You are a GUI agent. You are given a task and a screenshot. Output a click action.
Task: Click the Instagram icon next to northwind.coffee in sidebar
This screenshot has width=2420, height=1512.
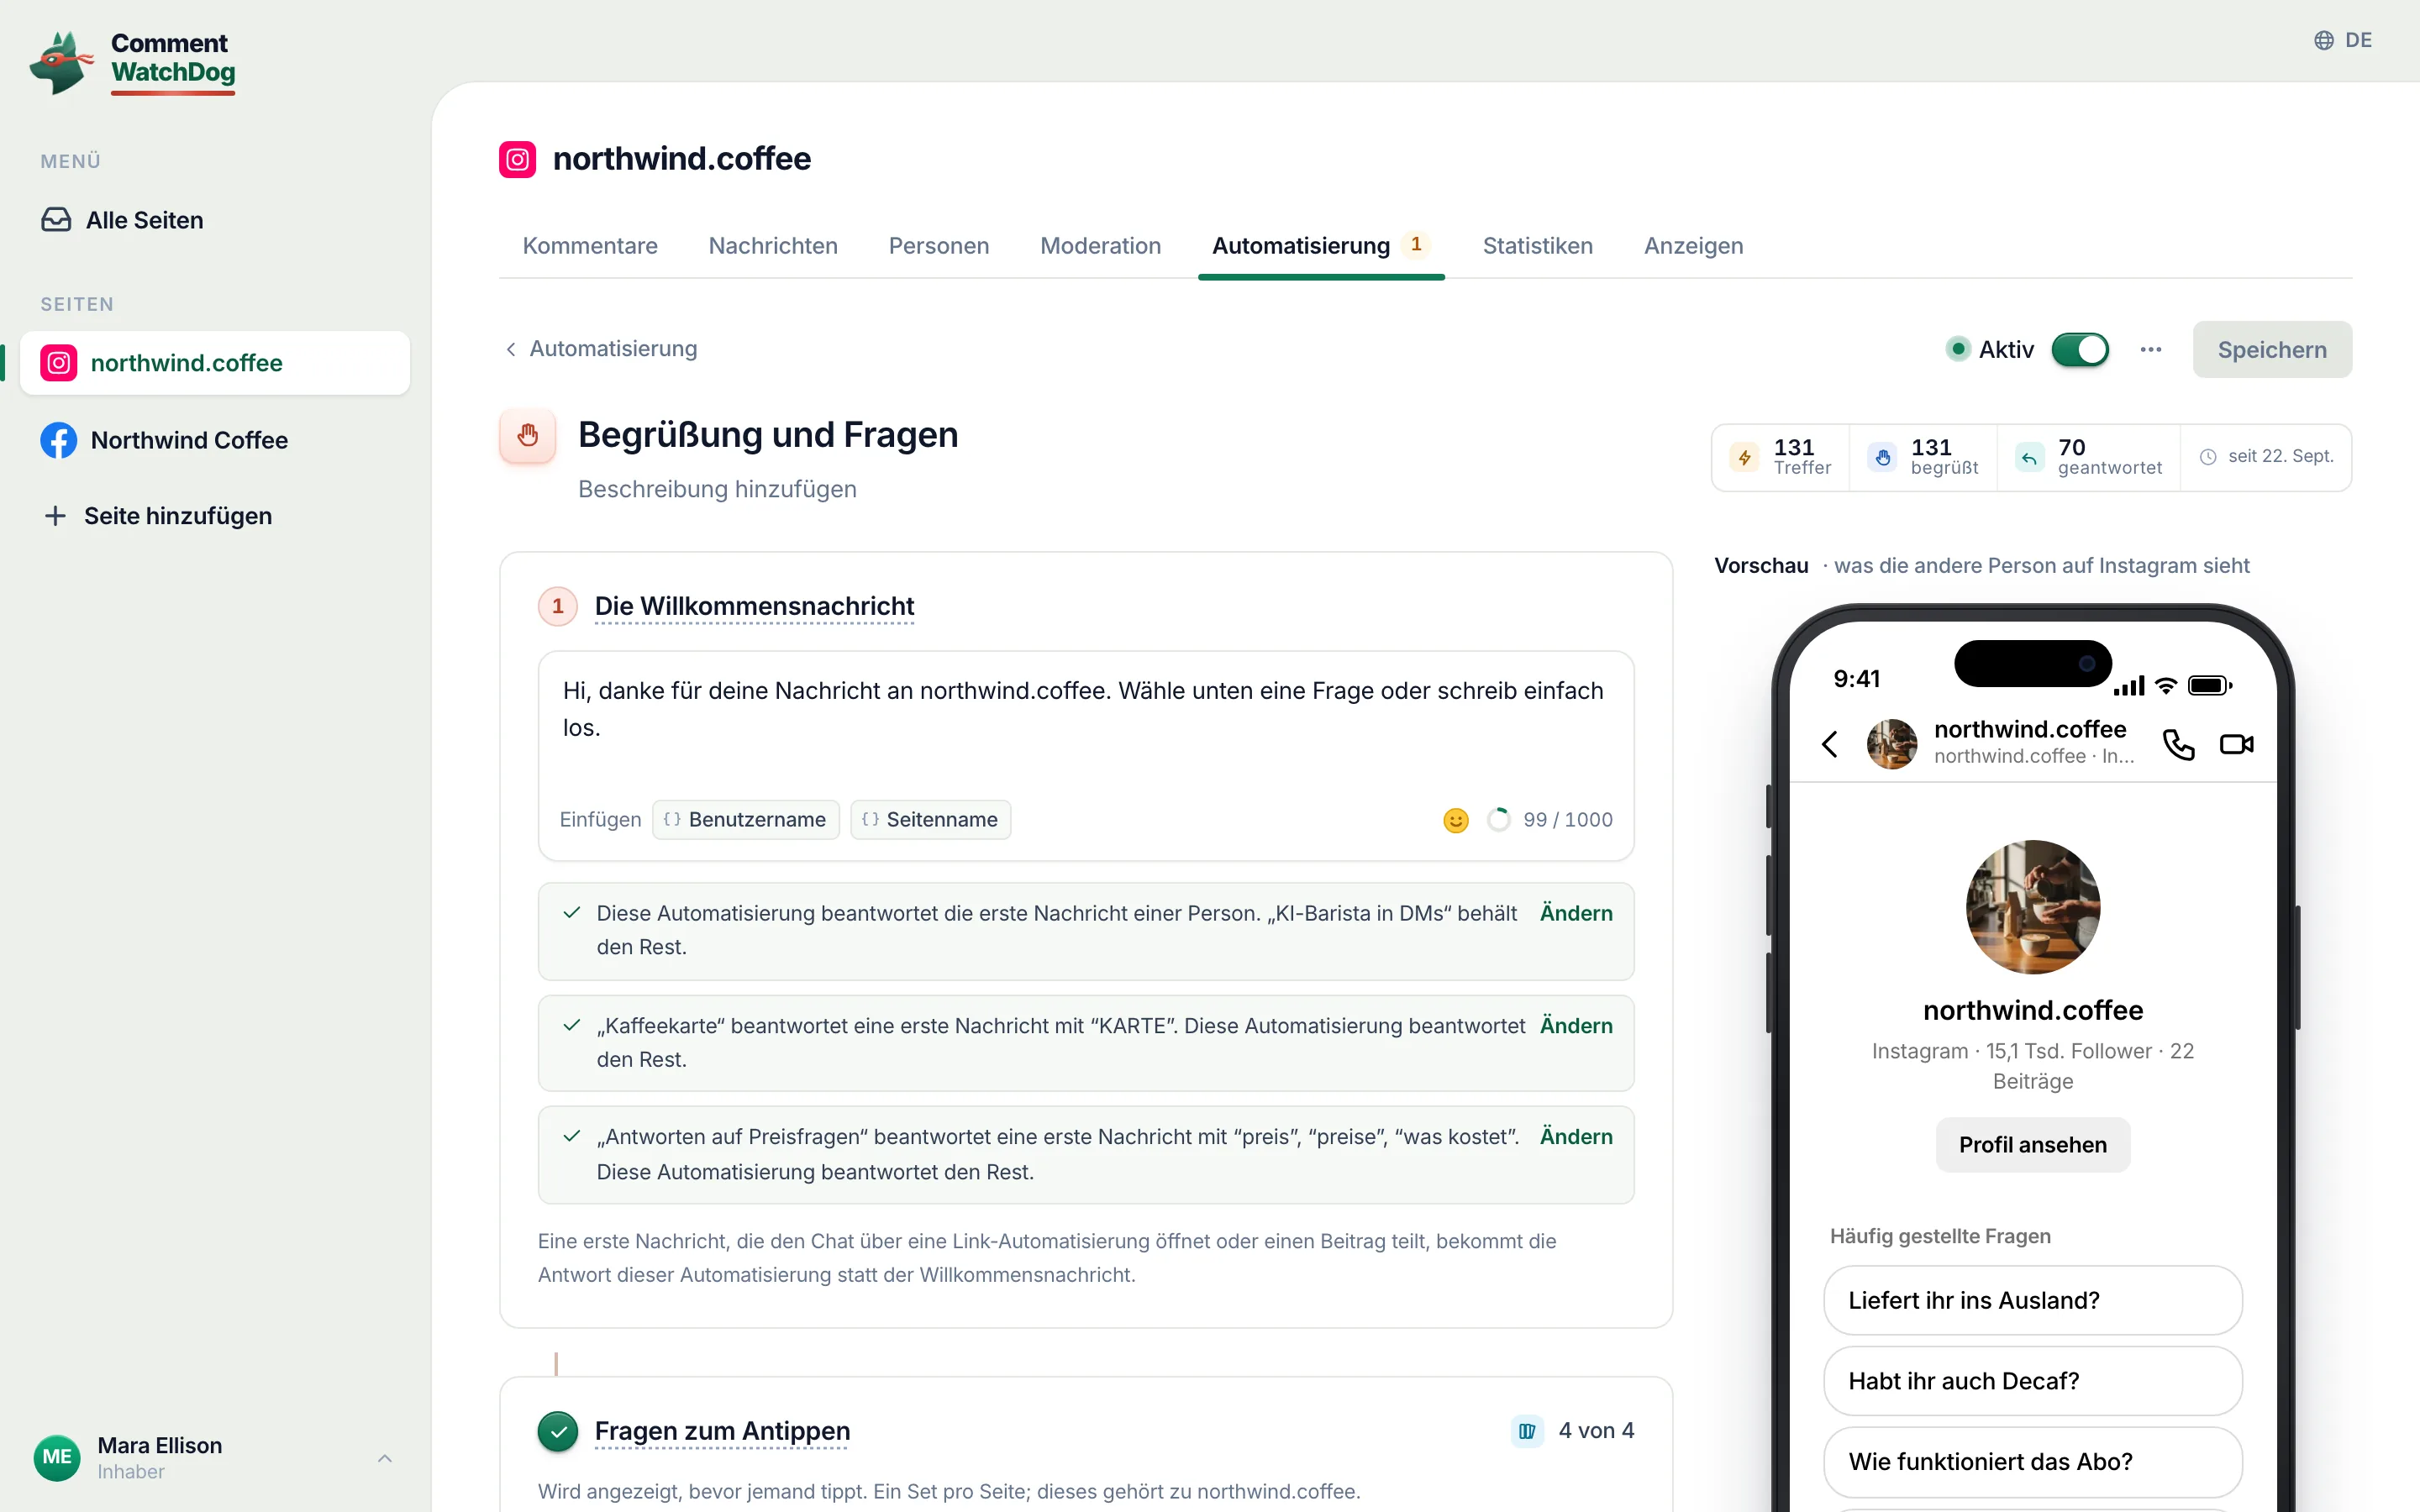(x=59, y=363)
